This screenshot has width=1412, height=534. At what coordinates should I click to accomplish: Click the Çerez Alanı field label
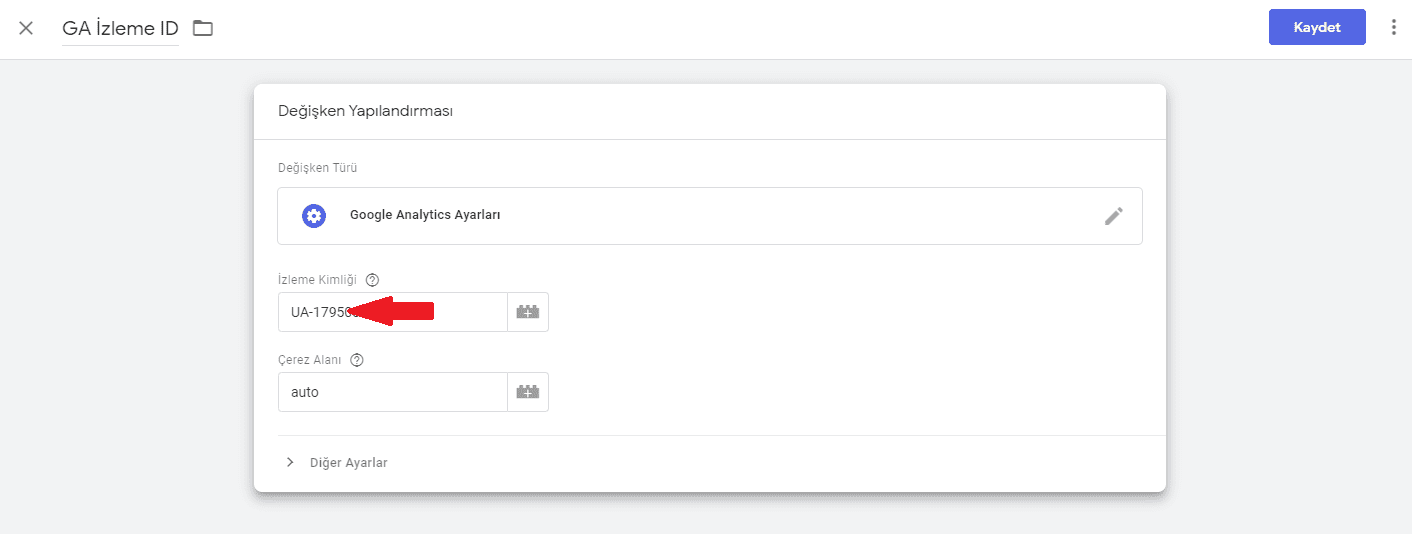[310, 360]
